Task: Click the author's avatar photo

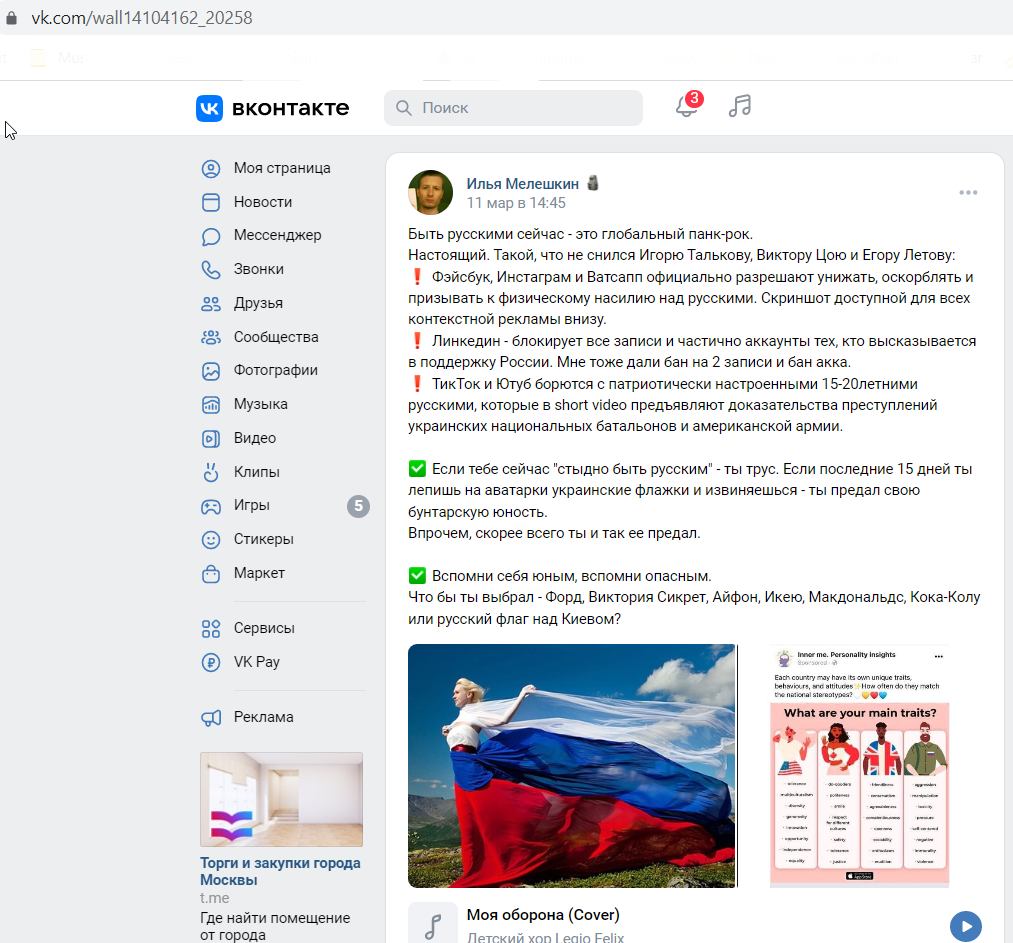Action: click(430, 192)
